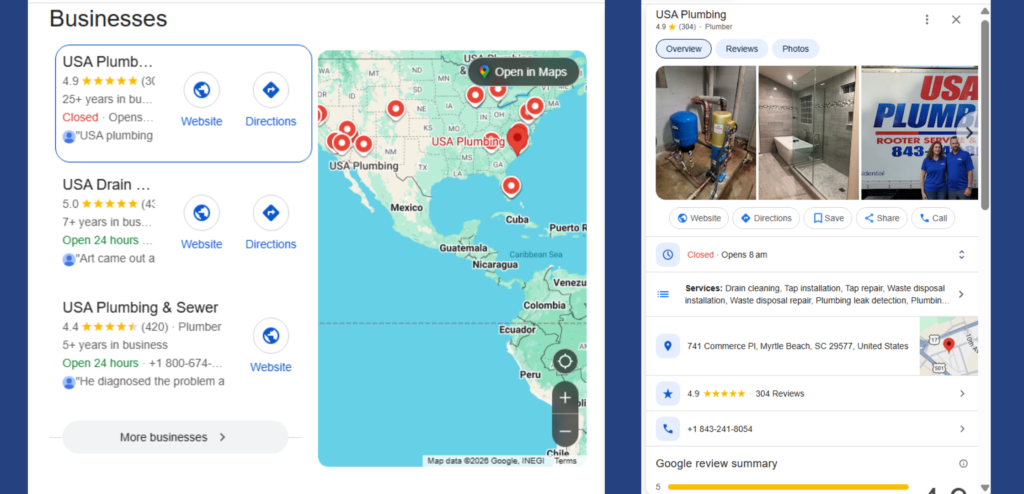Click the More businesses button
Image resolution: width=1024 pixels, height=494 pixels.
pyautogui.click(x=175, y=437)
